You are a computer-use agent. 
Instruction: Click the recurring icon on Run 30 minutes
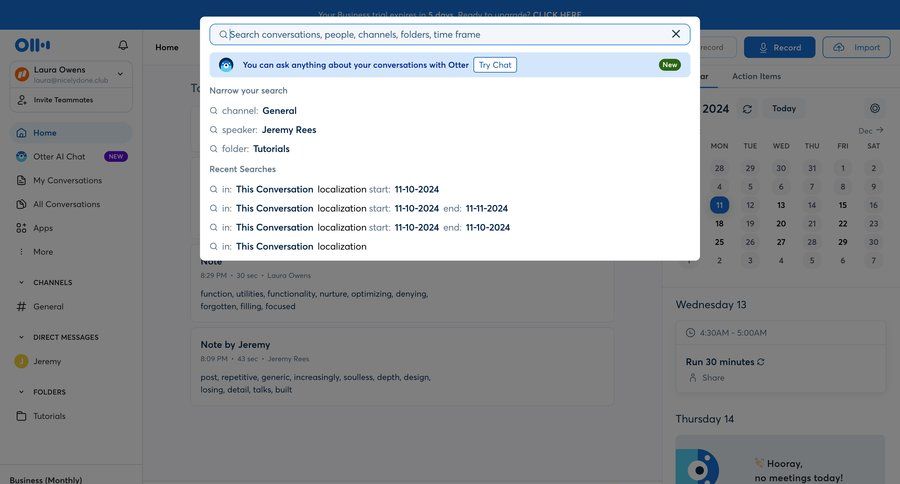pyautogui.click(x=761, y=362)
